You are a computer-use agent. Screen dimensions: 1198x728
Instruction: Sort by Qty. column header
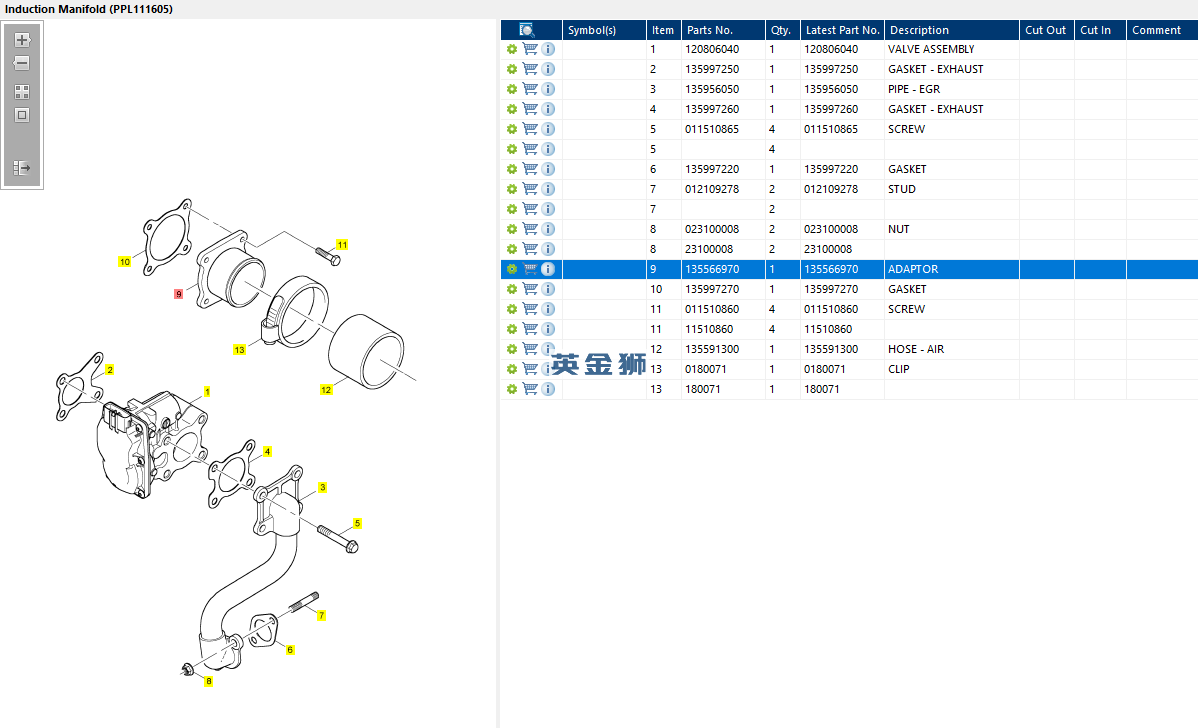(782, 30)
